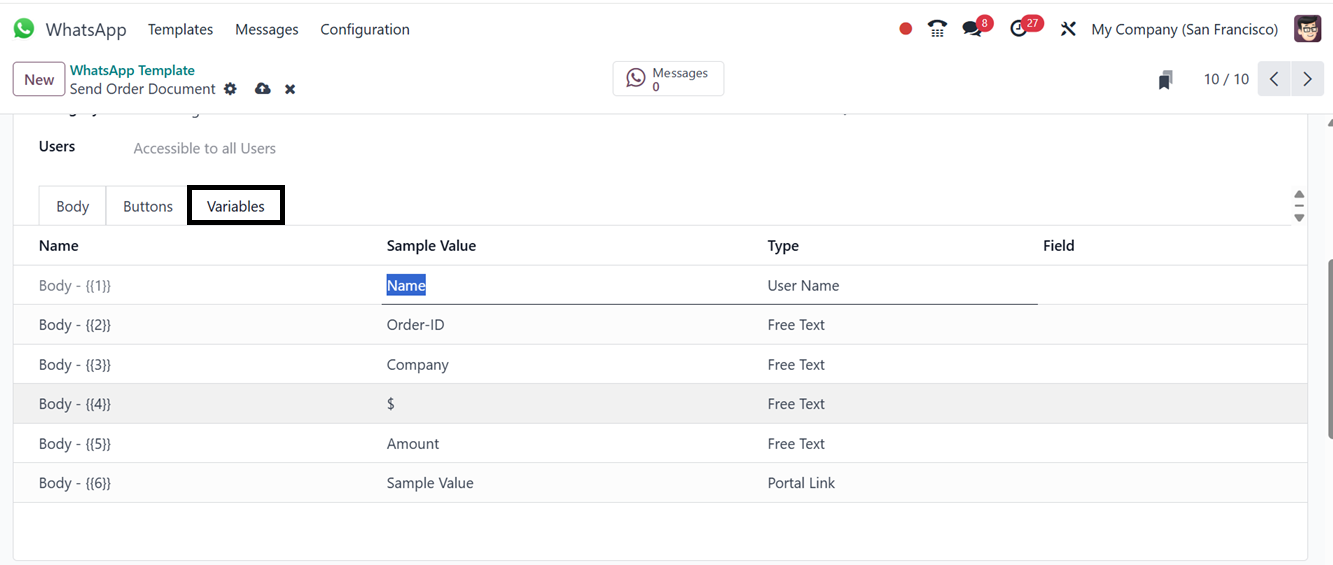This screenshot has height=565, width=1333.
Task: Click the WhatsApp app logo icon
Action: [x=24, y=29]
